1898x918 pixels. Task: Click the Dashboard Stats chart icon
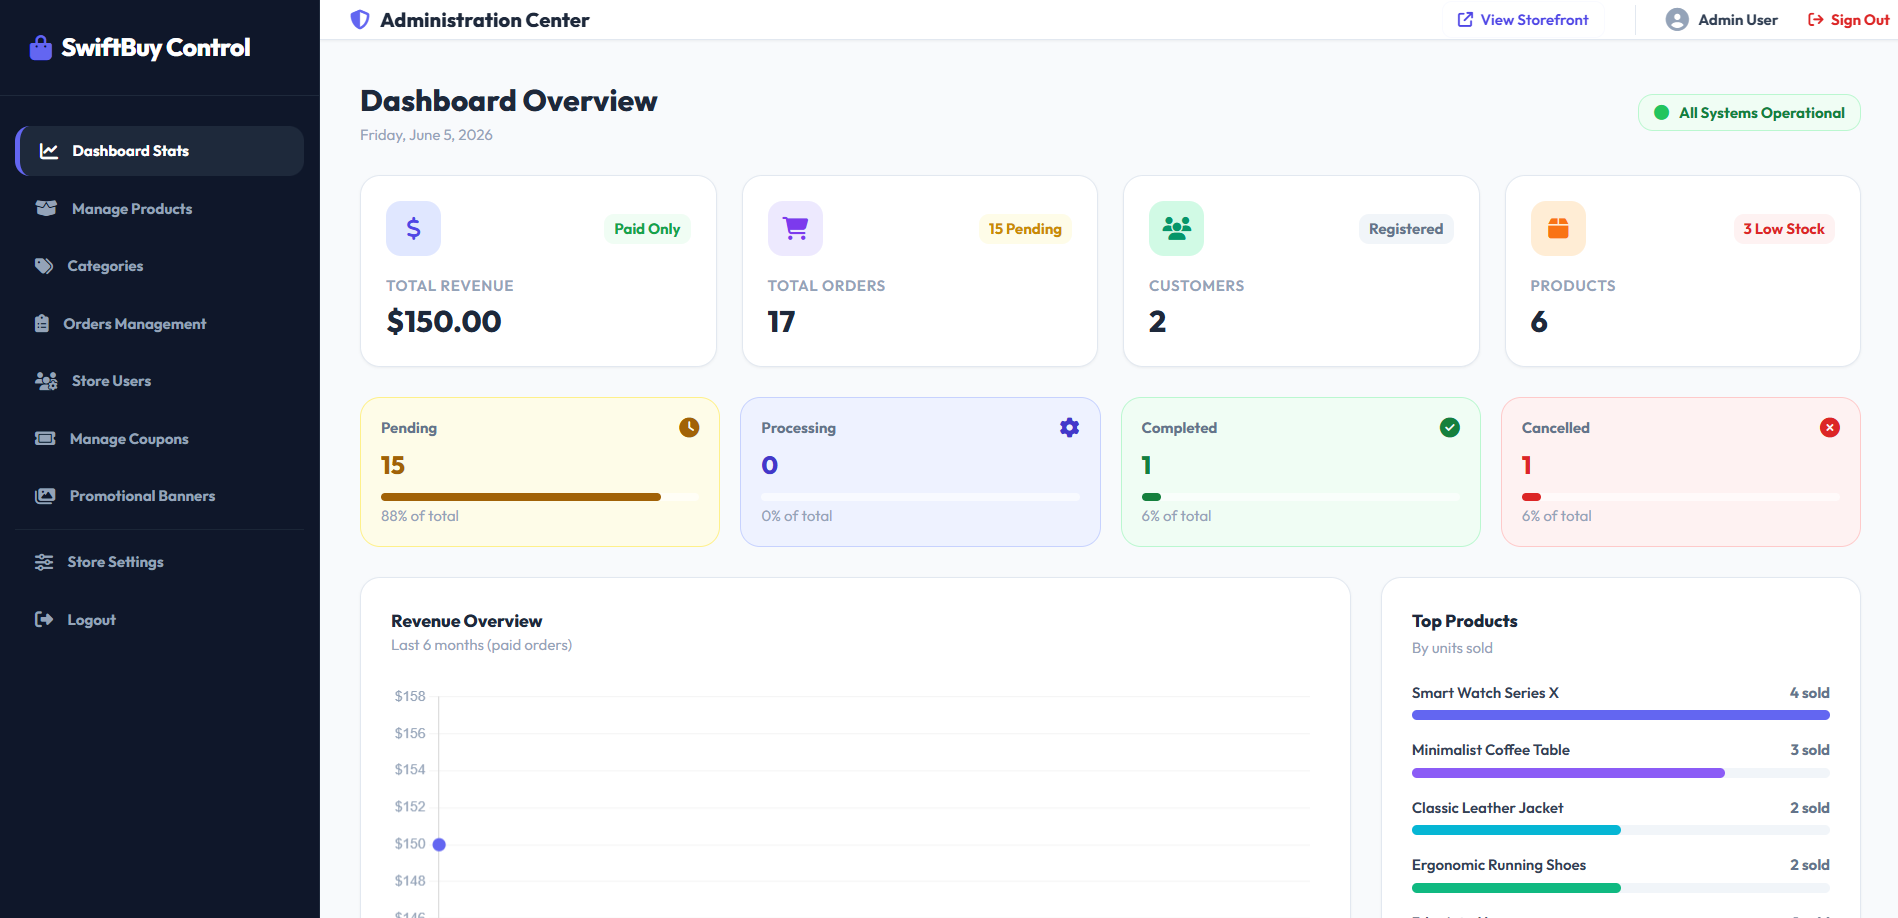click(x=49, y=151)
